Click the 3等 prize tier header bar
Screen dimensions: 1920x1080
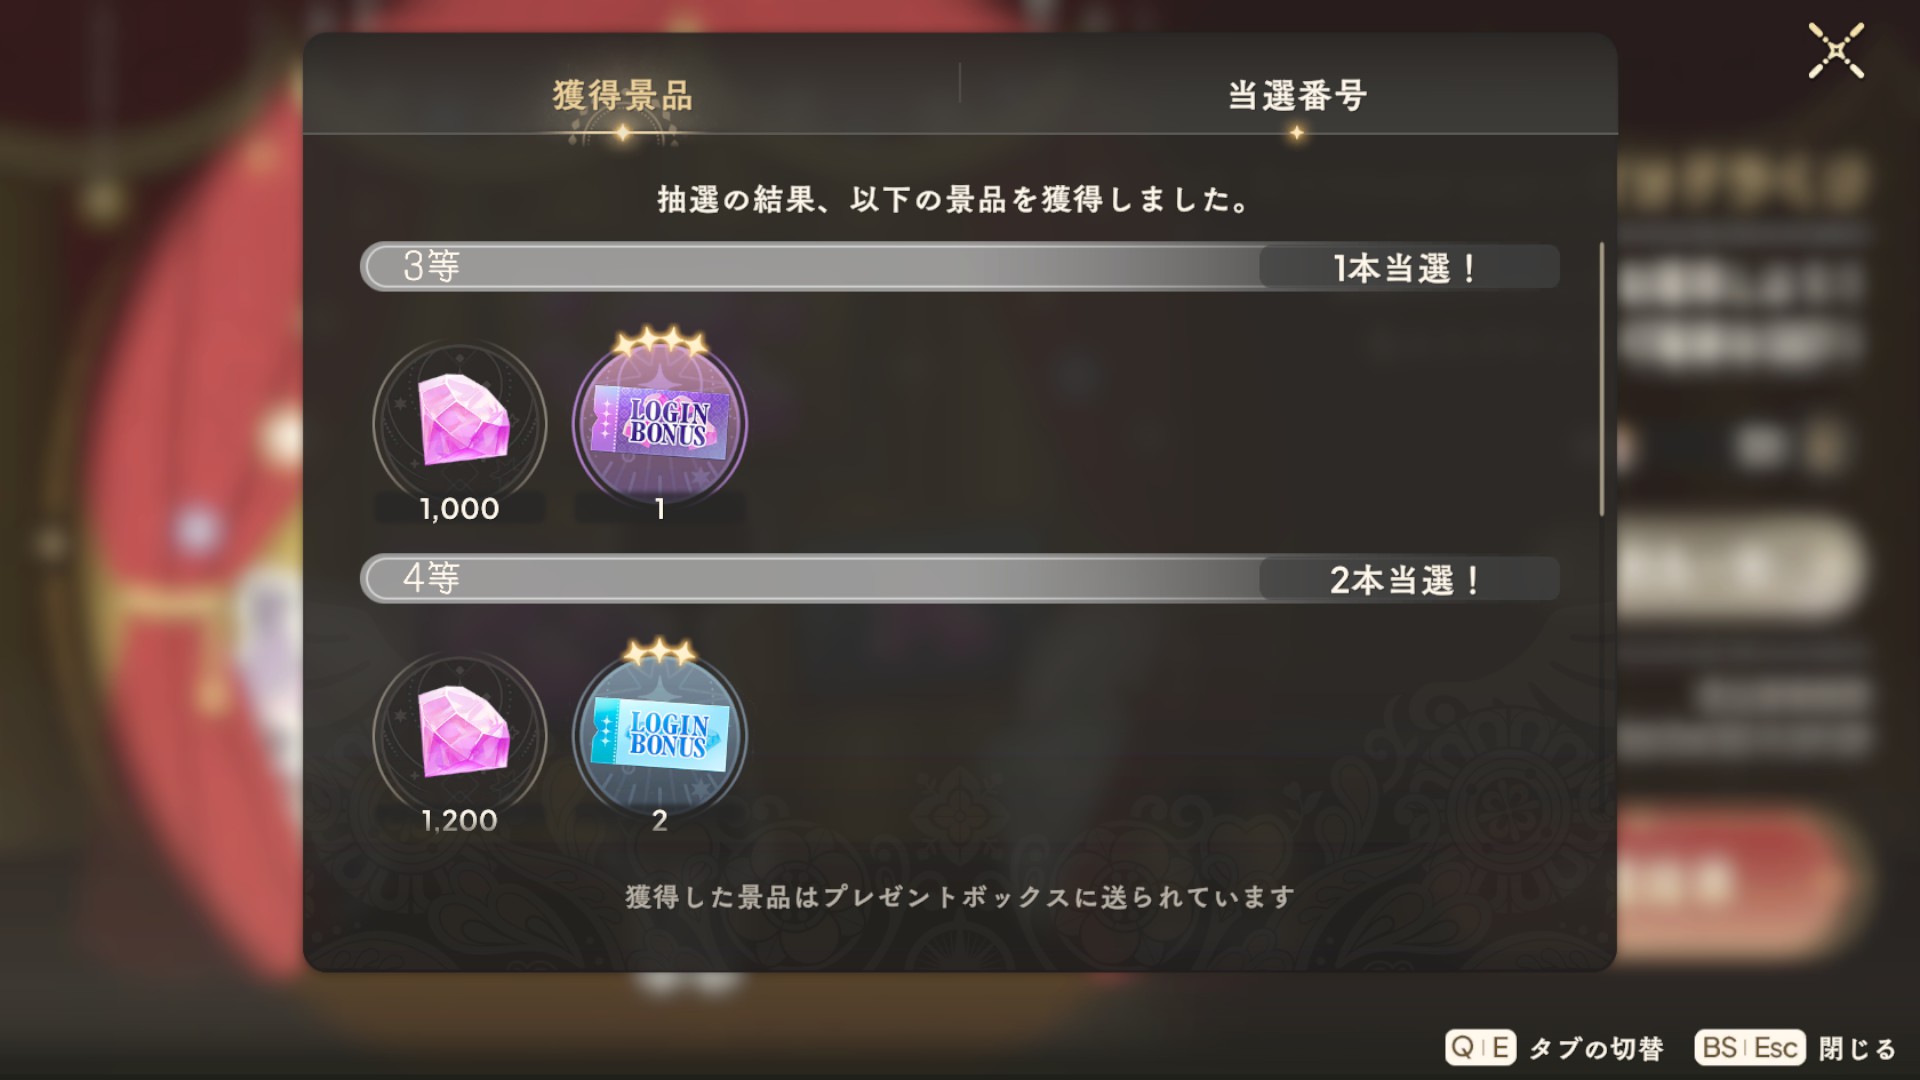click(x=960, y=267)
